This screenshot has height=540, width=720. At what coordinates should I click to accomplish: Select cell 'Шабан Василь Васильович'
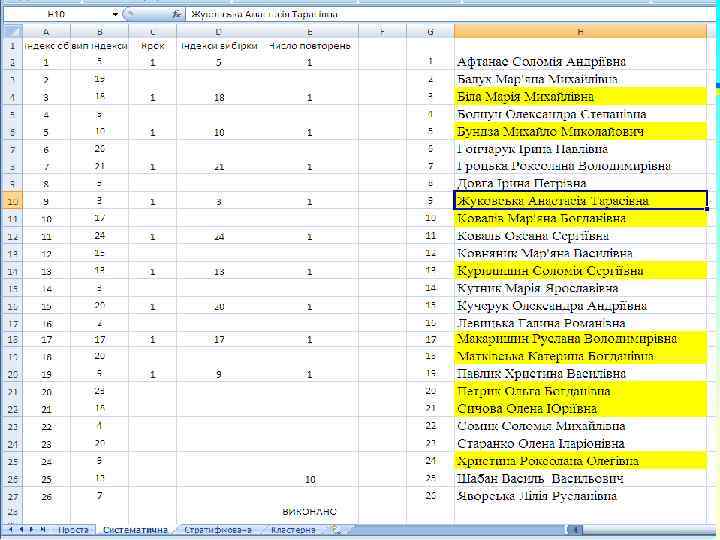pos(580,478)
